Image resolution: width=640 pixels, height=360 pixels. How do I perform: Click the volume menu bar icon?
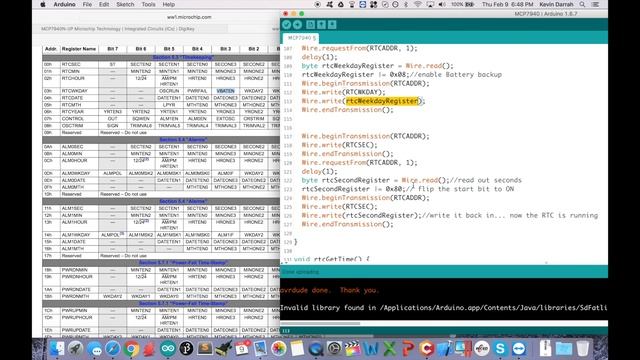coord(442,4)
